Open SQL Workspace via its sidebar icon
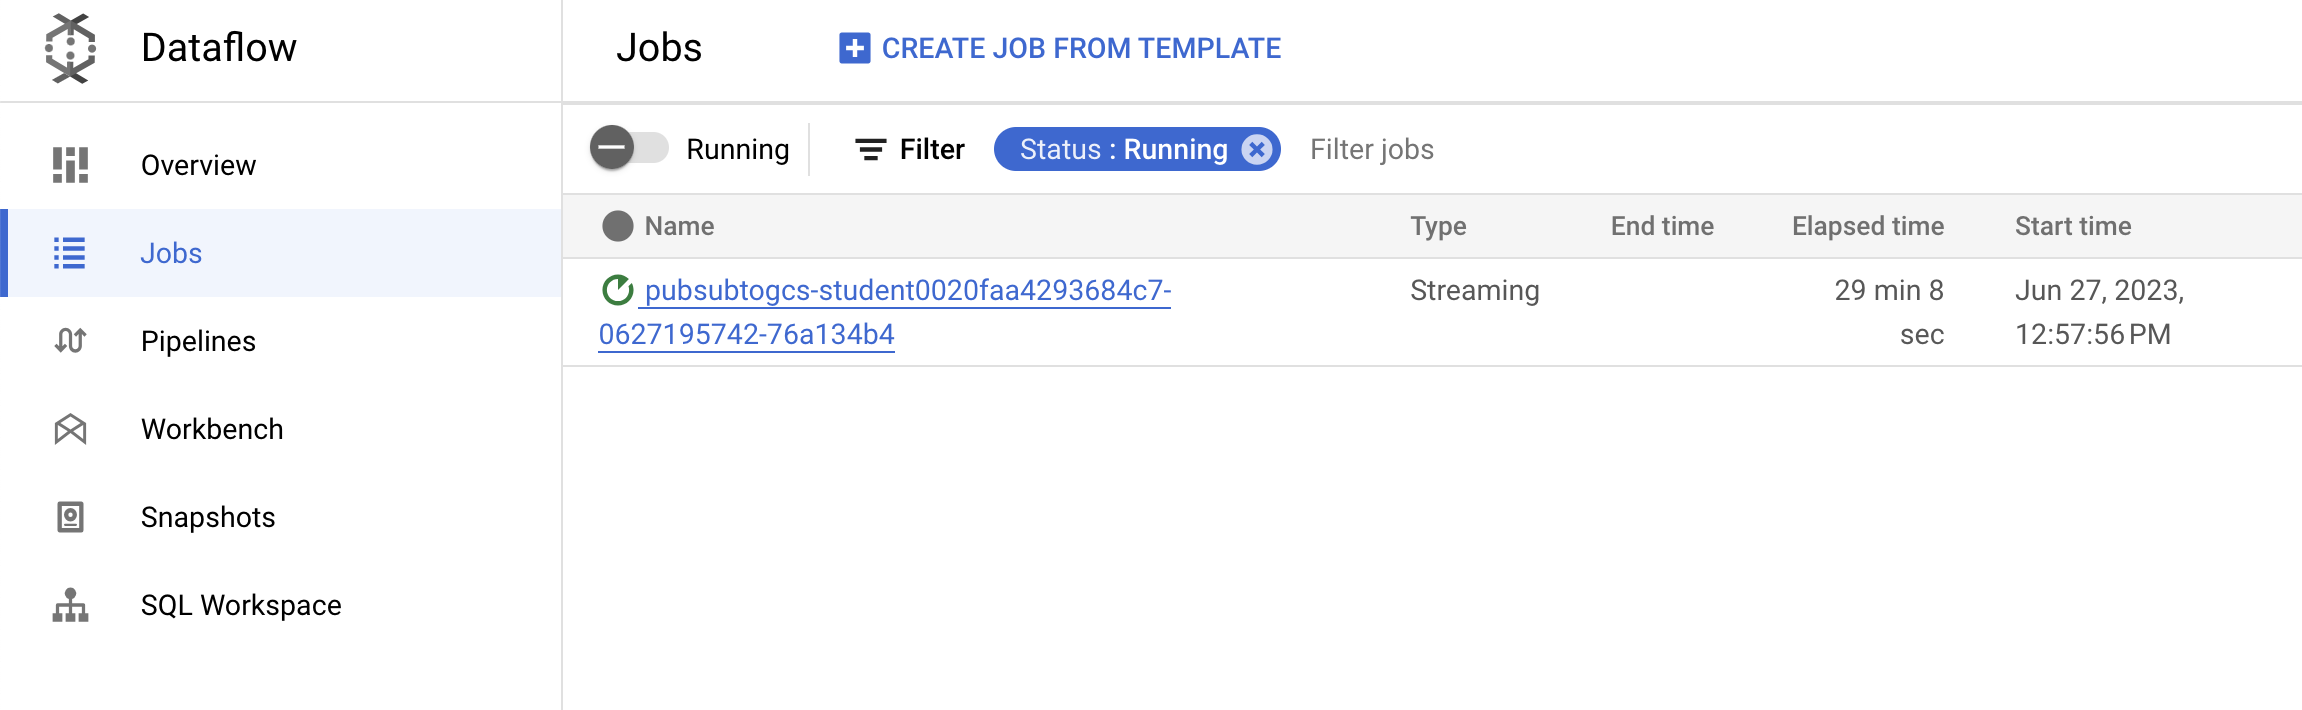Image resolution: width=2302 pixels, height=710 pixels. coord(68,604)
